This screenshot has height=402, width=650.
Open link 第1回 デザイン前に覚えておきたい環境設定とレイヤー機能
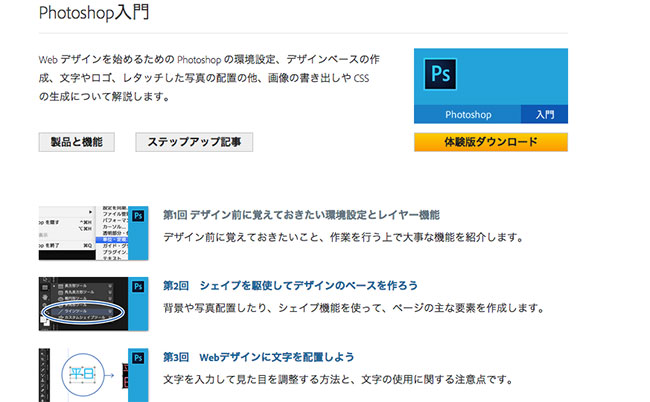pos(301,215)
